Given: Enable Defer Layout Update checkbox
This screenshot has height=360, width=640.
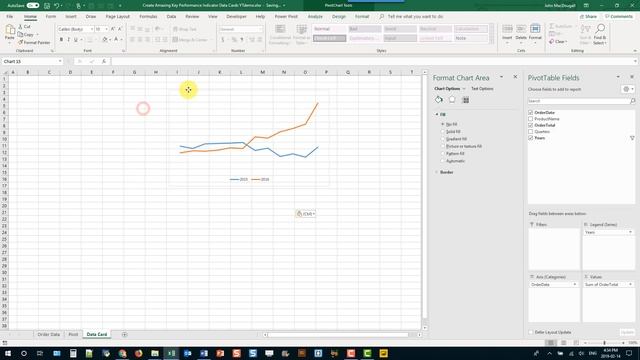Looking at the screenshot, I should pyautogui.click(x=531, y=332).
